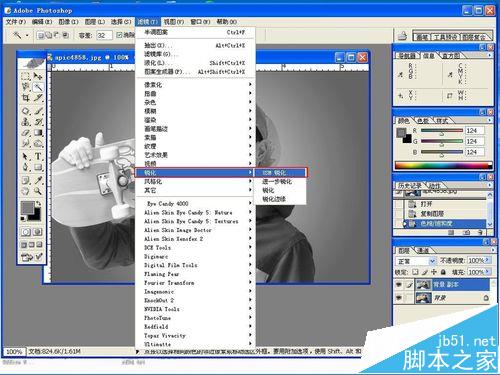
Task: Toggle the anti-alias checkbox in options bar
Action: coord(119,35)
